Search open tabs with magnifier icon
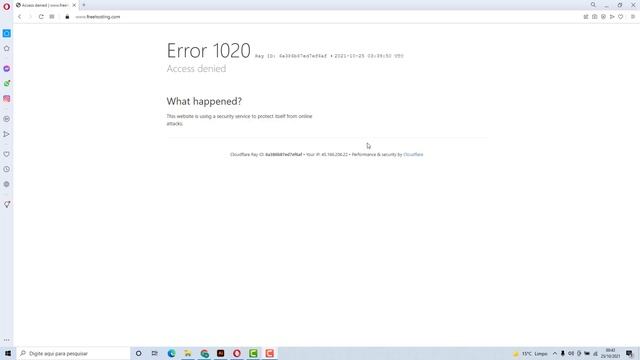The image size is (640, 360). coord(593,5)
